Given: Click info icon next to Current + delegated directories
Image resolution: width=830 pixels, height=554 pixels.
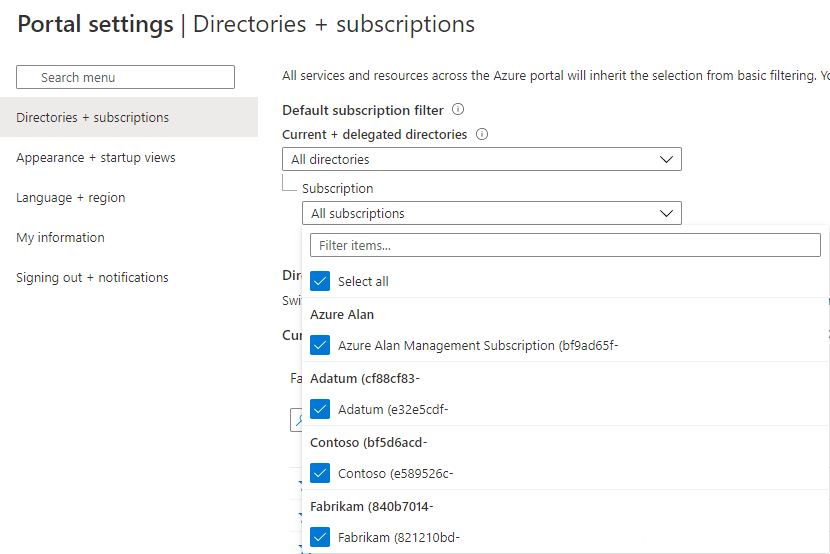Looking at the screenshot, I should [x=482, y=134].
